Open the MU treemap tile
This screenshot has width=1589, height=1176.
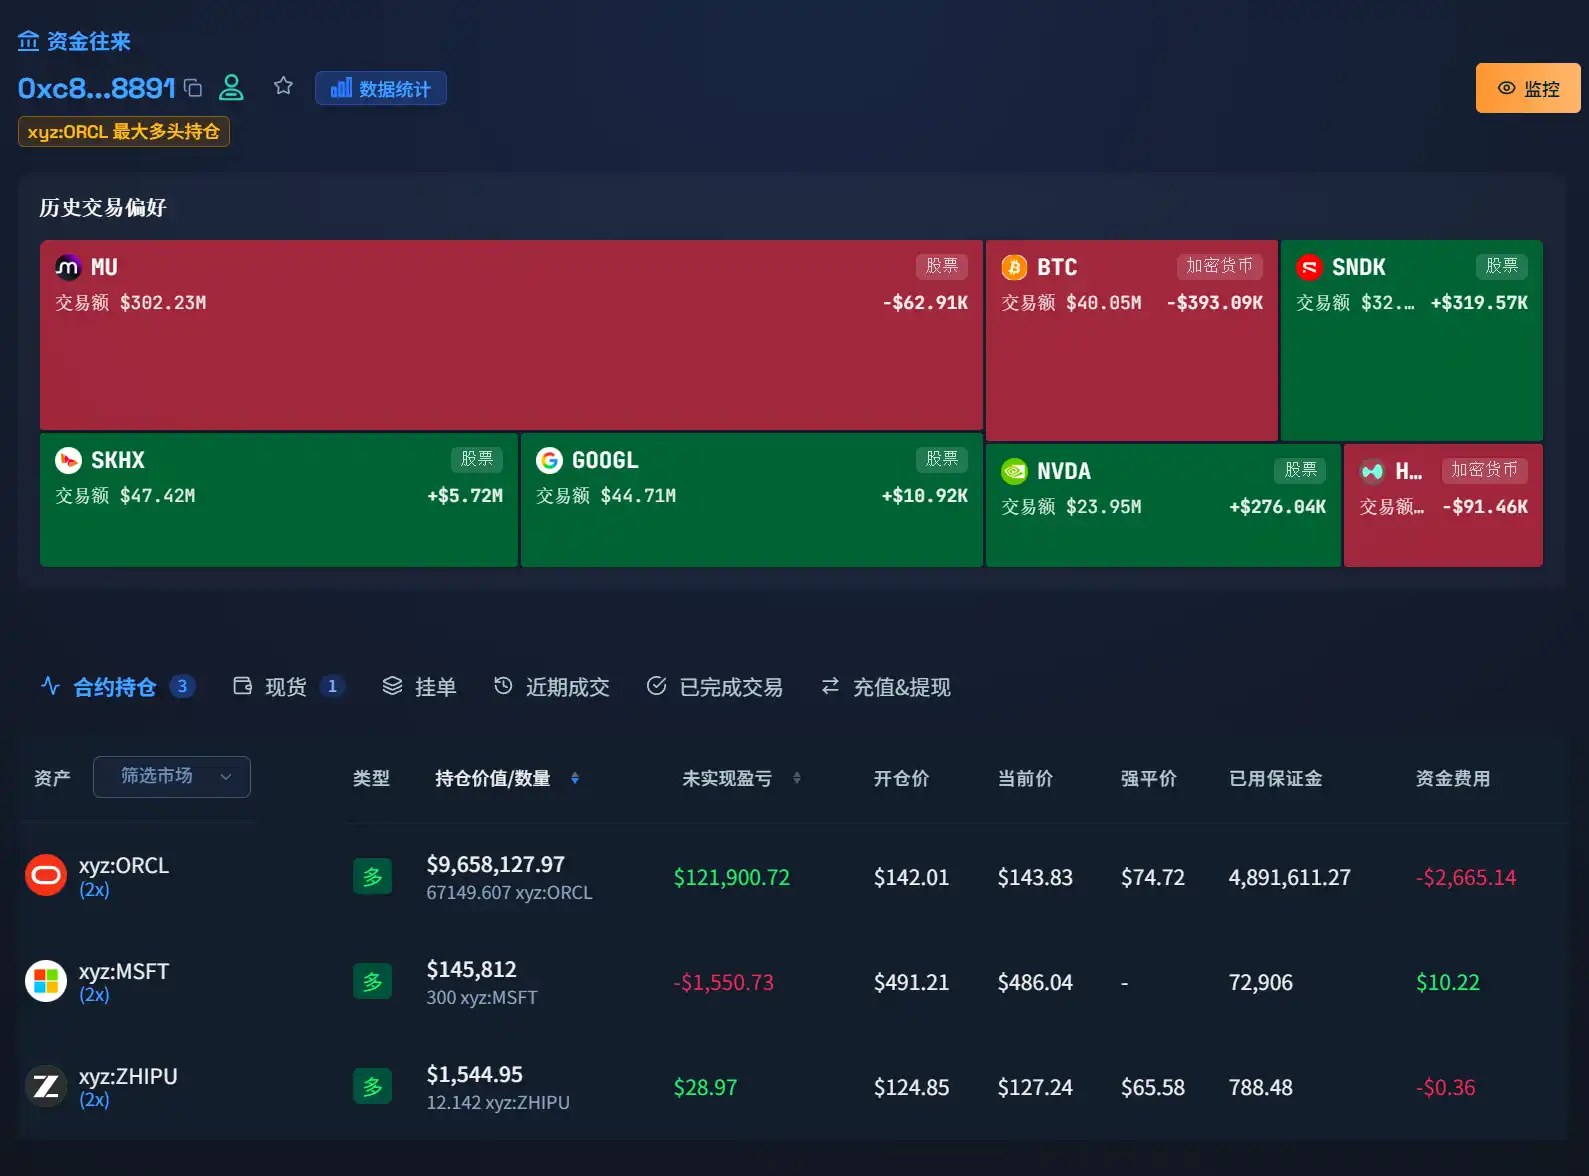coord(511,335)
